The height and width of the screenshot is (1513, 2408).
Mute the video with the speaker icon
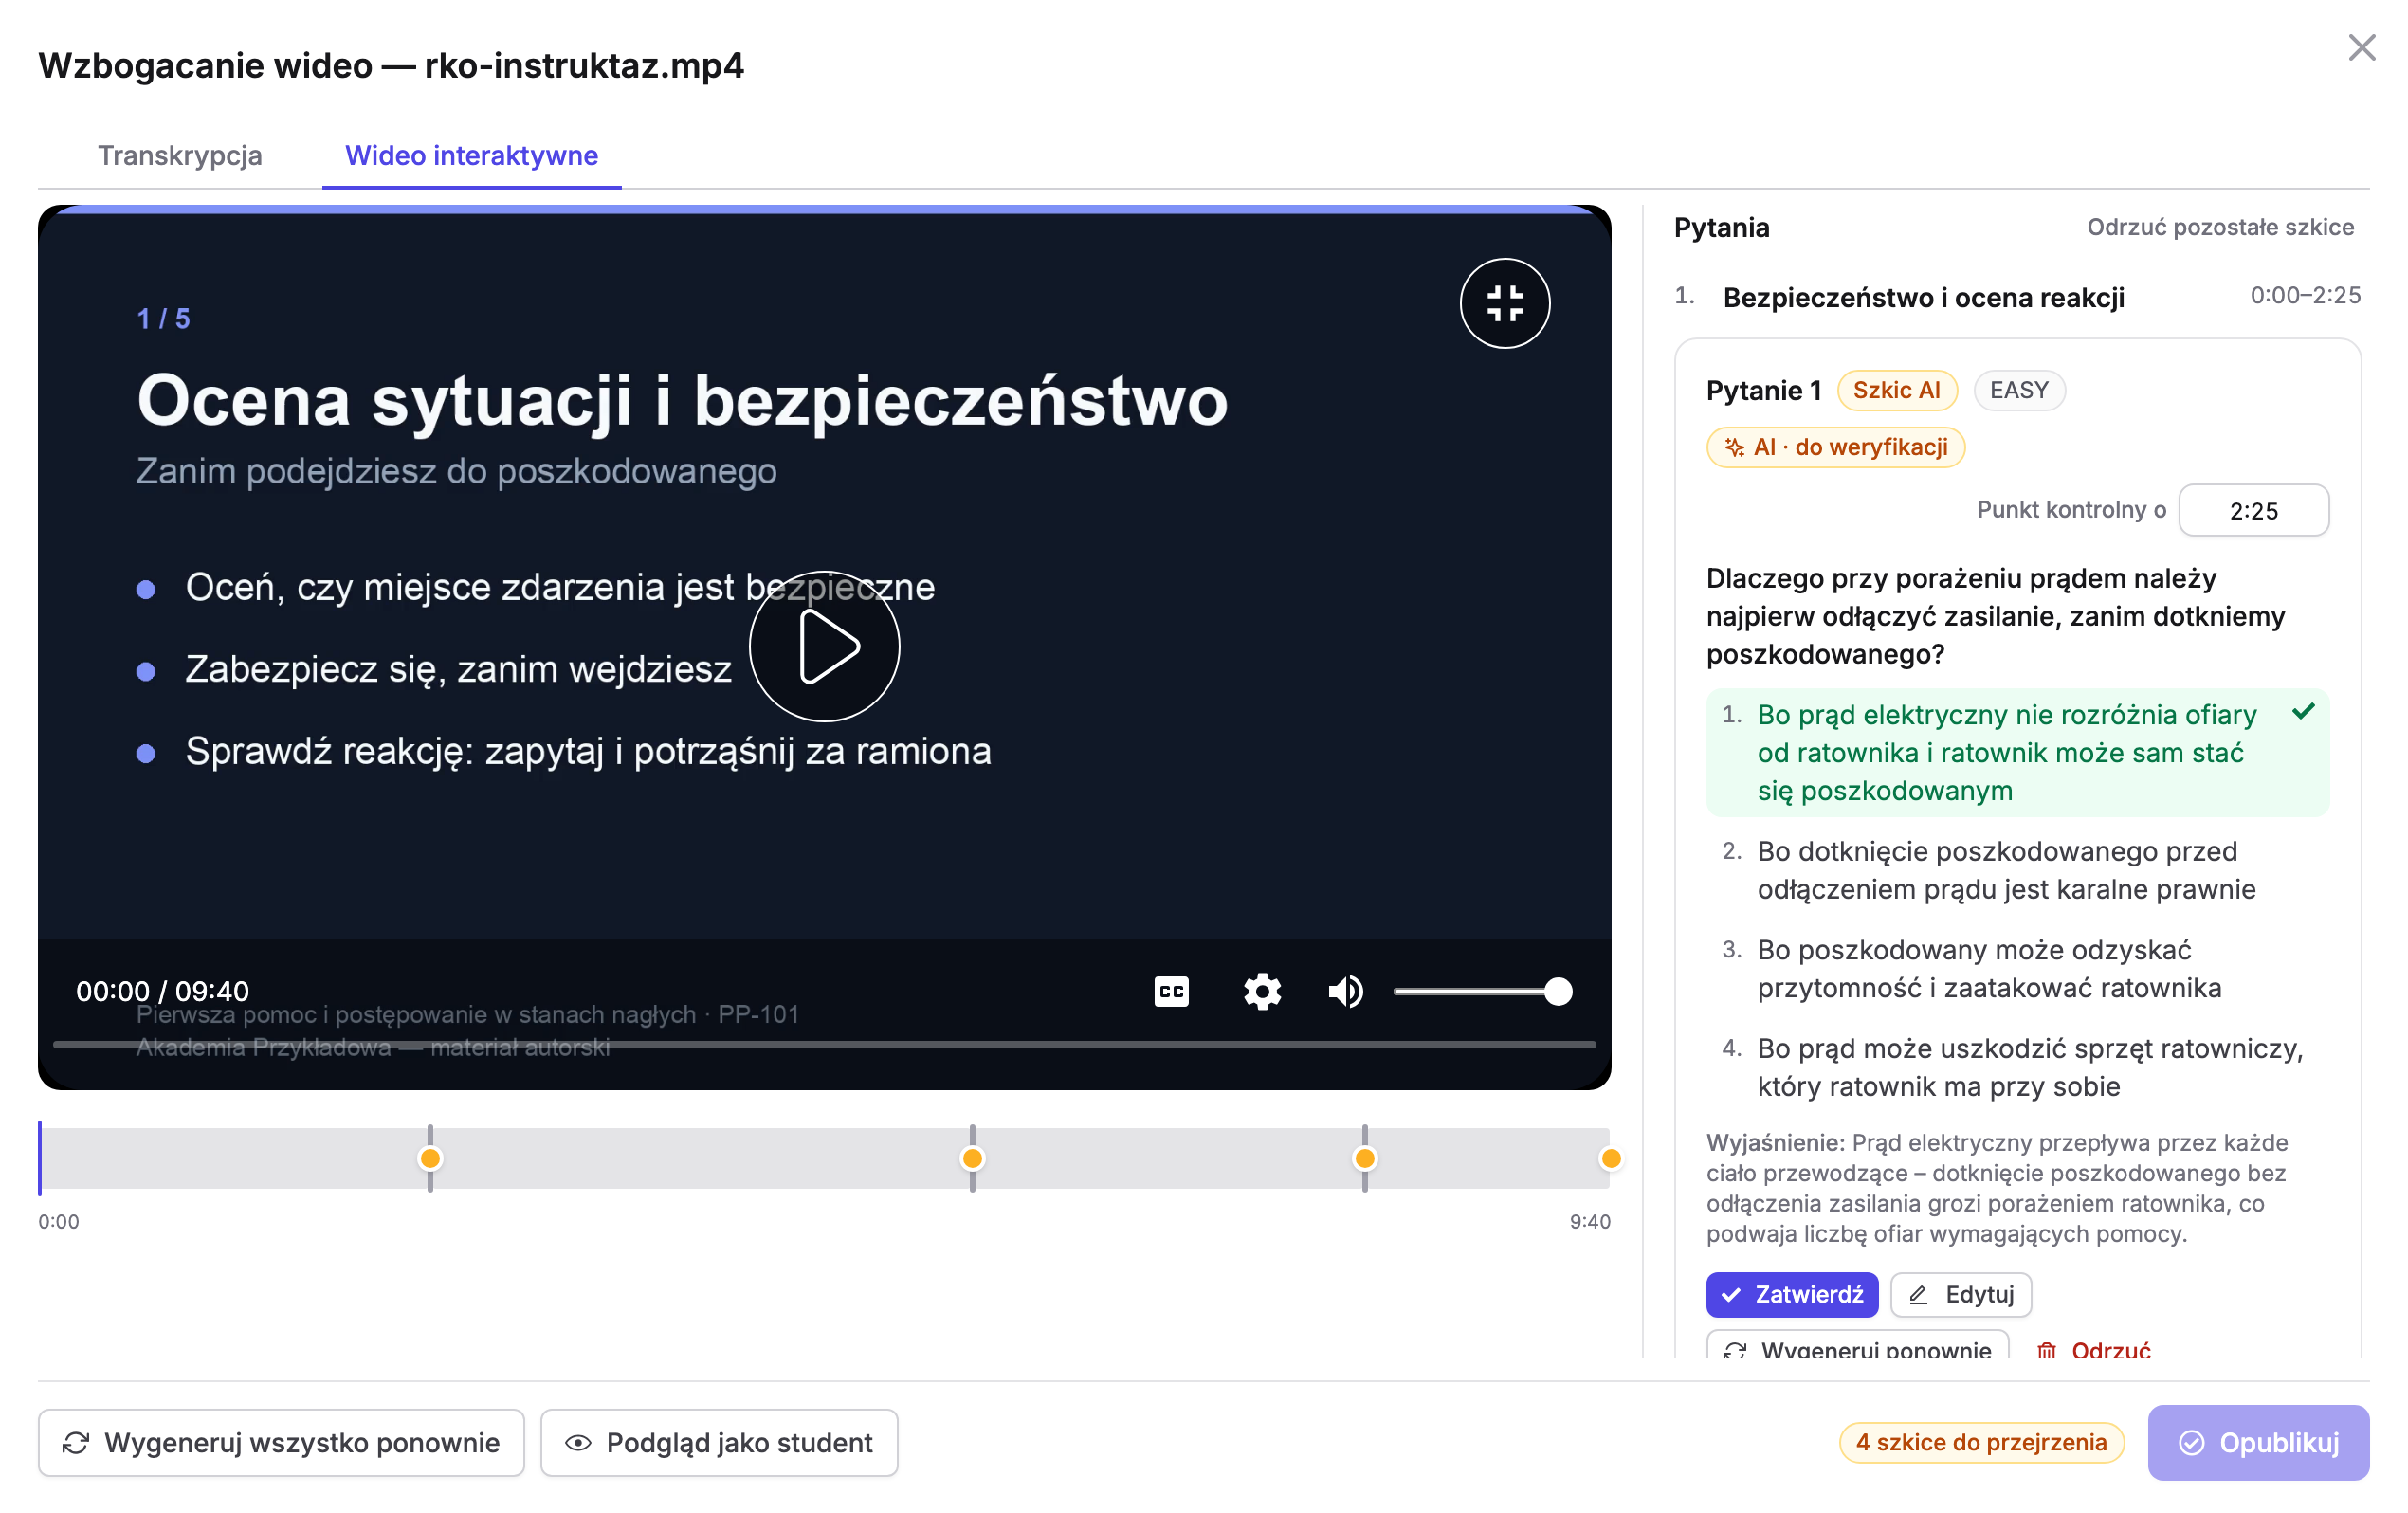[x=1345, y=991]
